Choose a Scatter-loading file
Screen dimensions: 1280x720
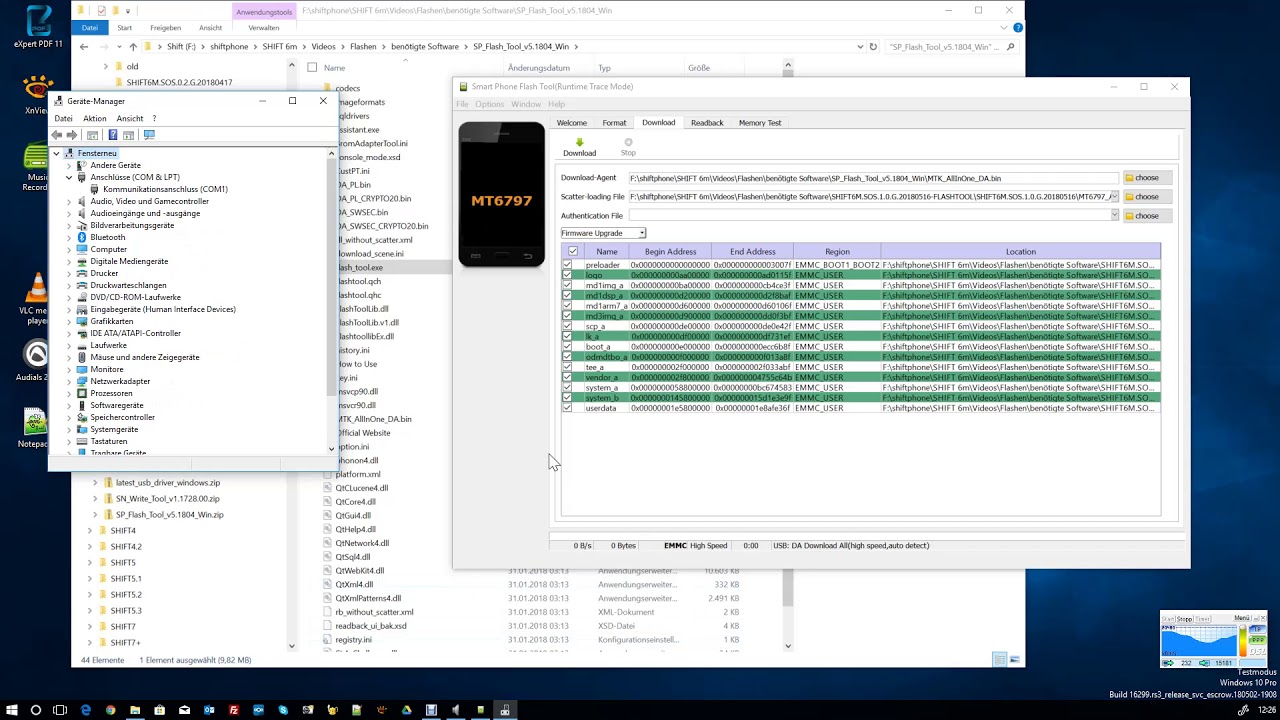pyautogui.click(x=1146, y=197)
